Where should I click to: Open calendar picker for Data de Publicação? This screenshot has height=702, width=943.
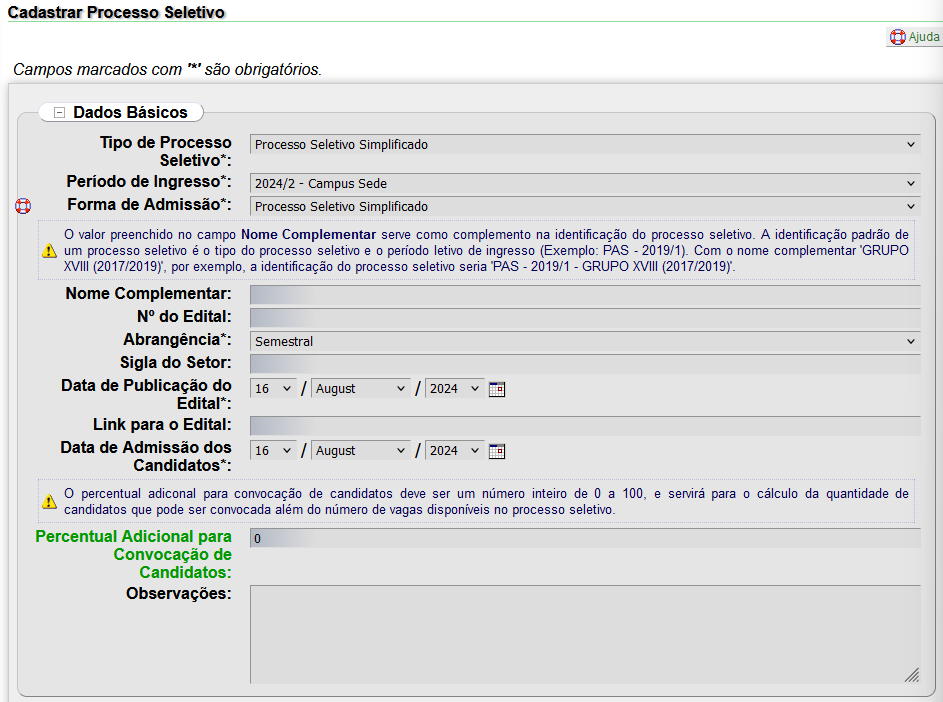click(x=497, y=389)
